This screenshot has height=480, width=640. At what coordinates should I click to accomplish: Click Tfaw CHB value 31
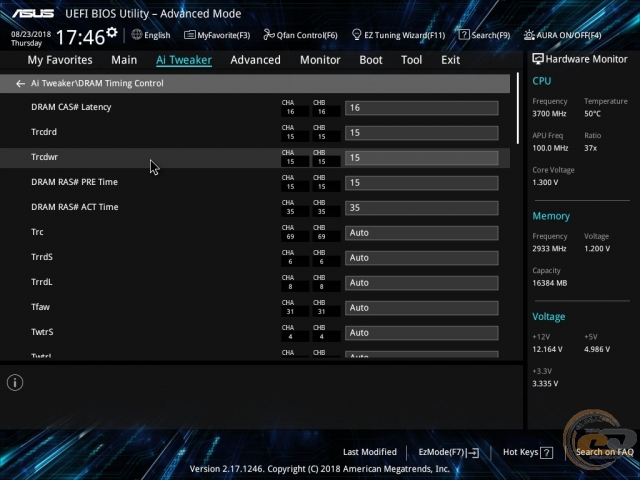(322, 312)
